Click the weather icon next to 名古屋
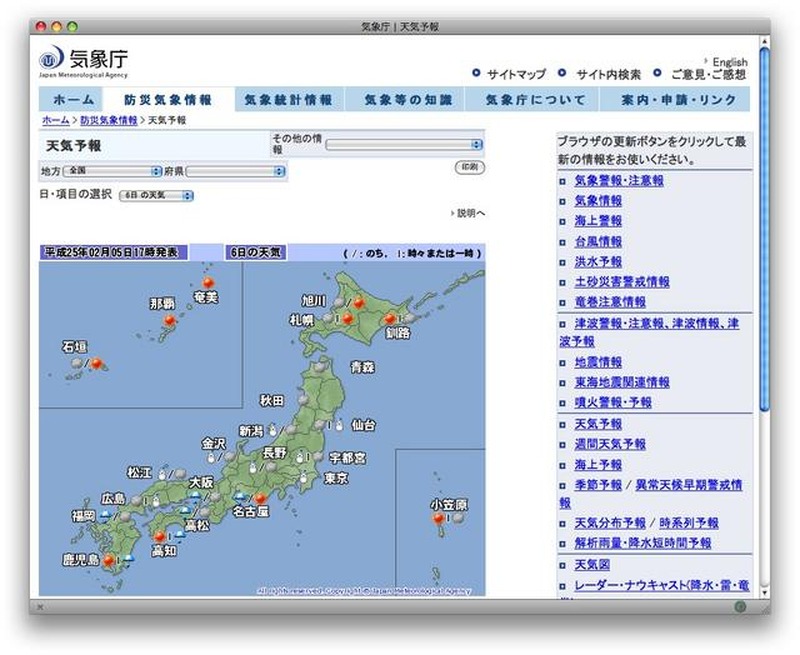 click(x=260, y=499)
